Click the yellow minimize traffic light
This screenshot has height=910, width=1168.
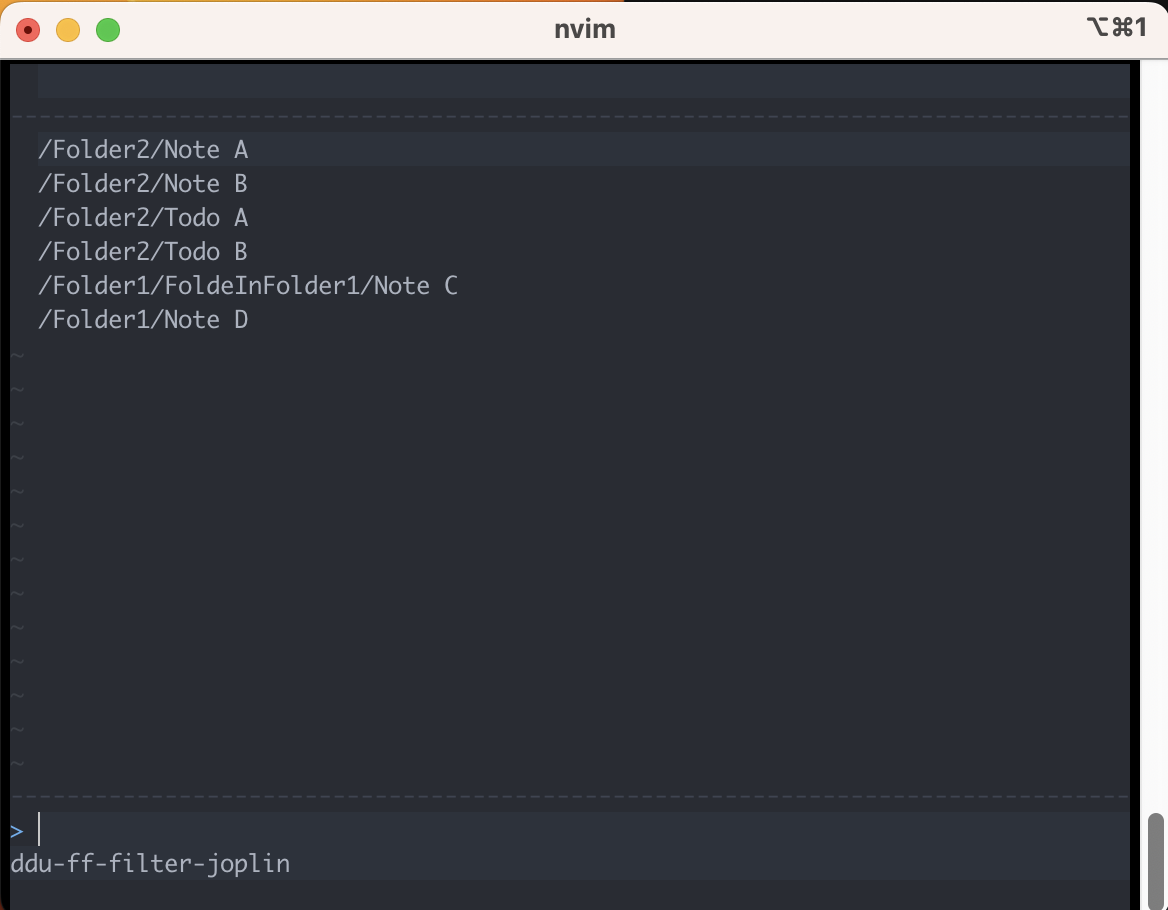tap(67, 29)
